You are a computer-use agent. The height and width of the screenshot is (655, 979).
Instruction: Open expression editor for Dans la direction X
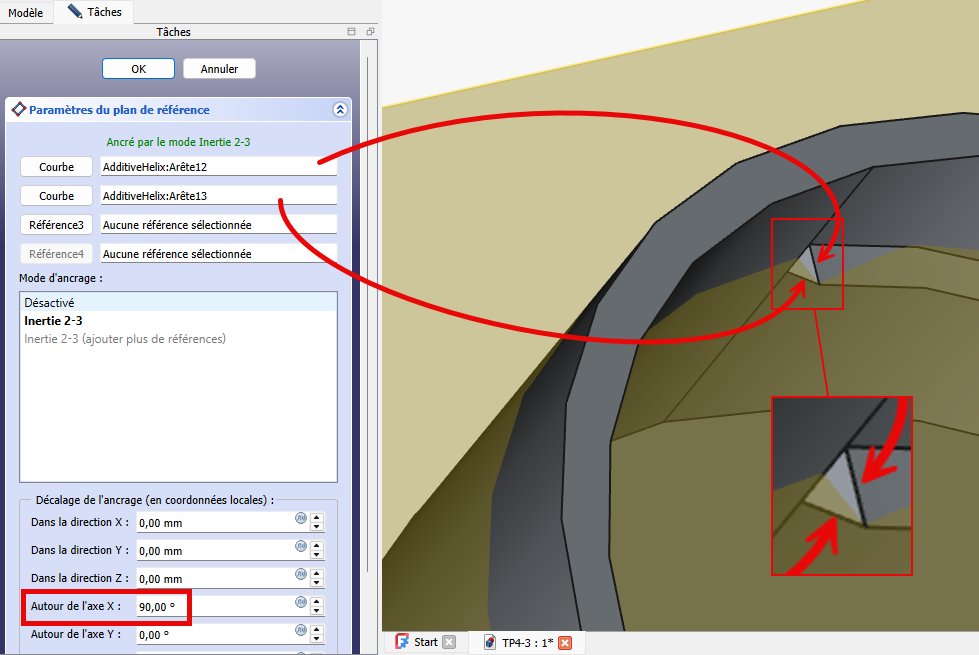click(x=300, y=519)
